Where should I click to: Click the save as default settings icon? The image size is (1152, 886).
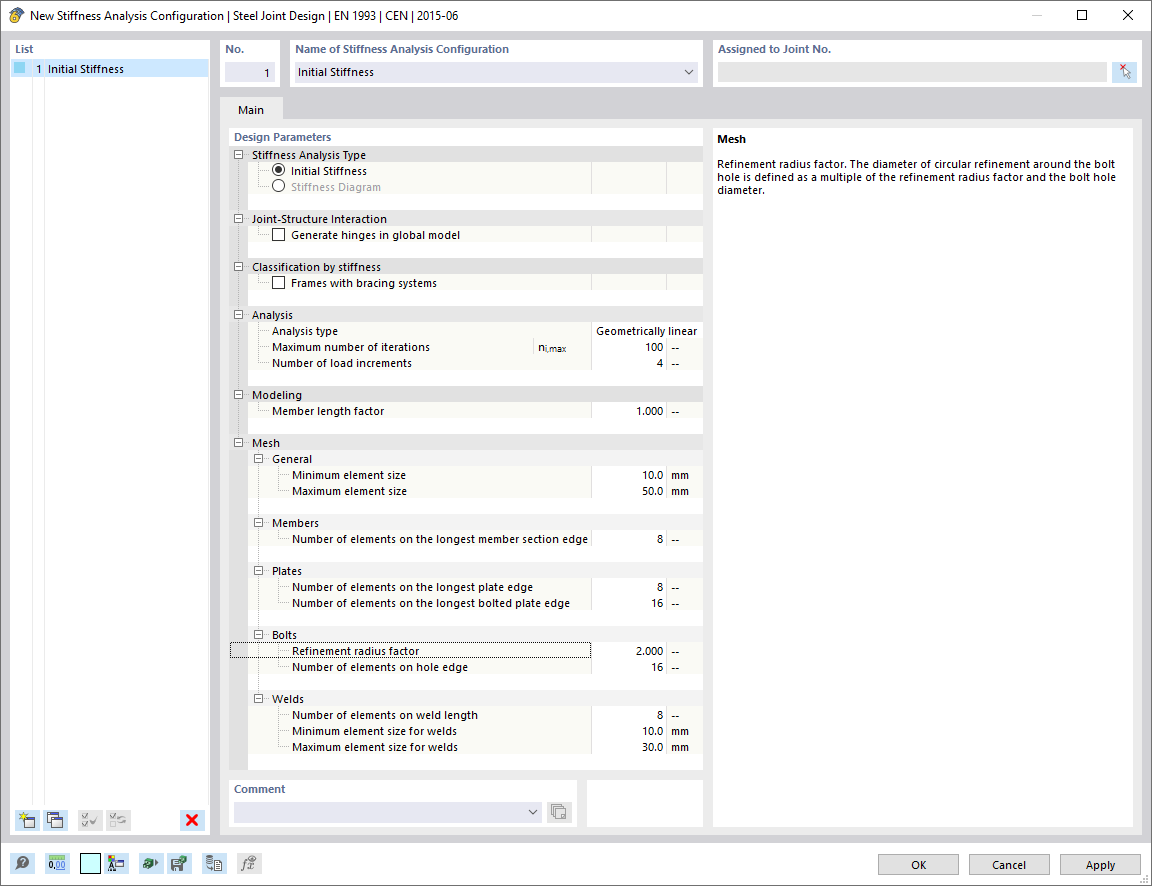179,863
